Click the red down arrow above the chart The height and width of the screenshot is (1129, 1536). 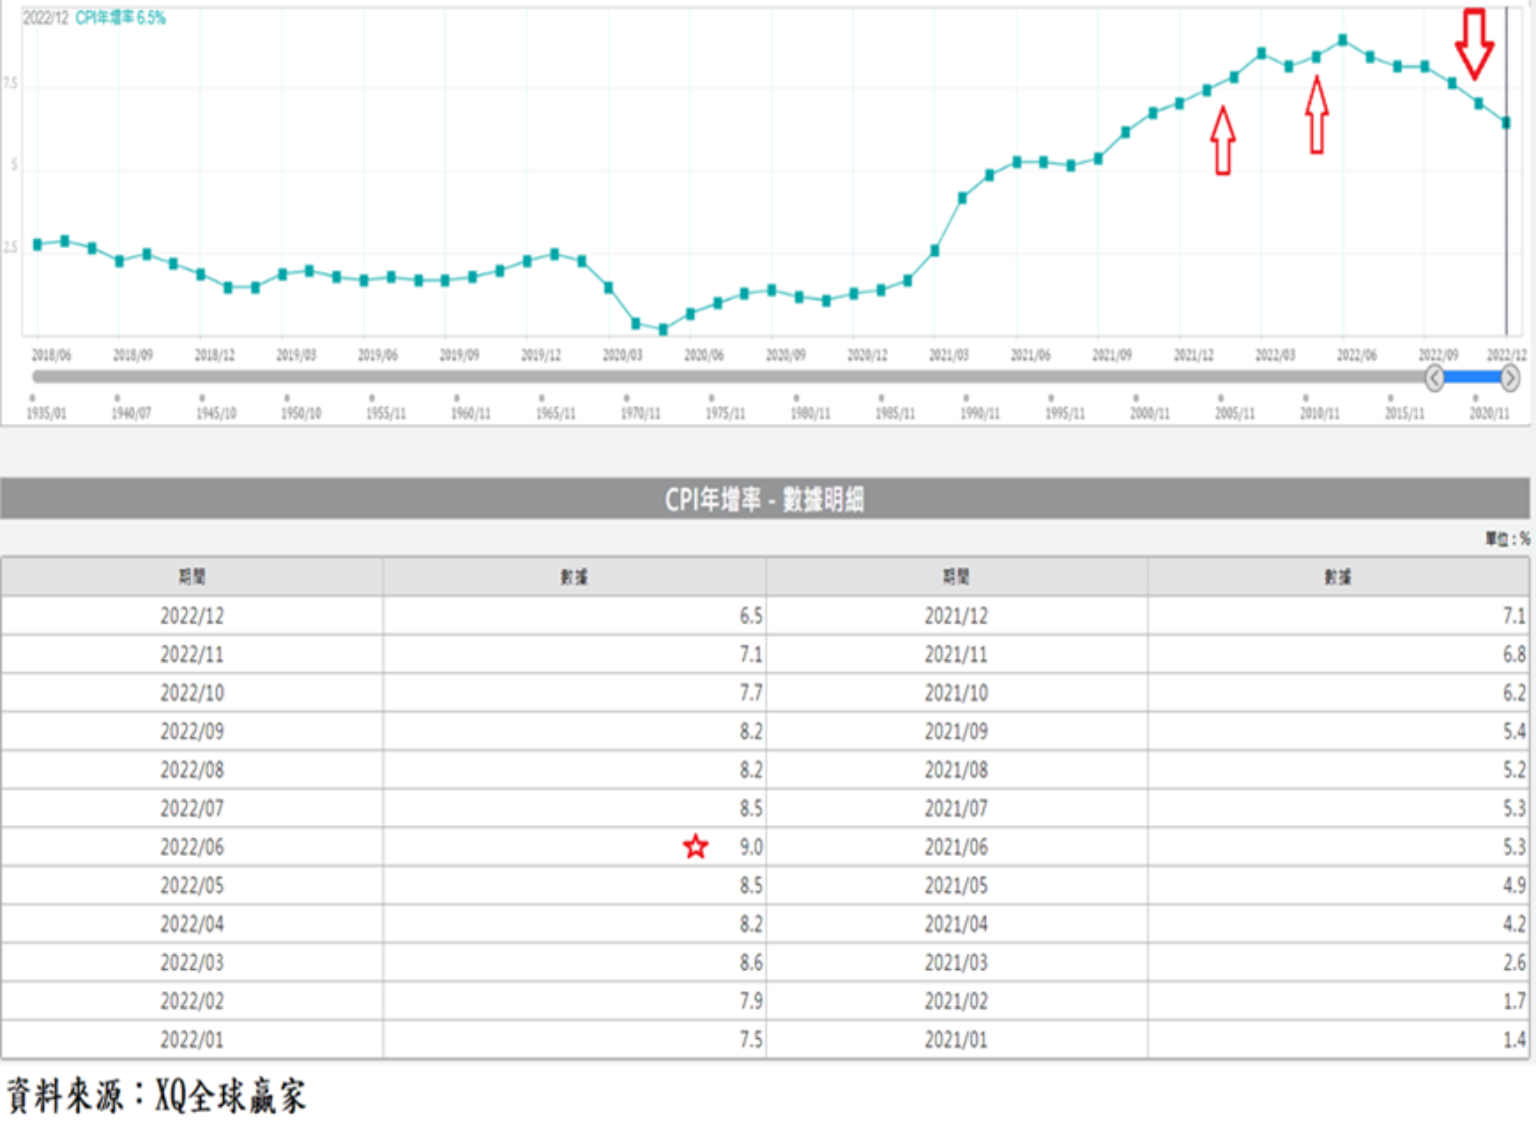(x=1474, y=42)
